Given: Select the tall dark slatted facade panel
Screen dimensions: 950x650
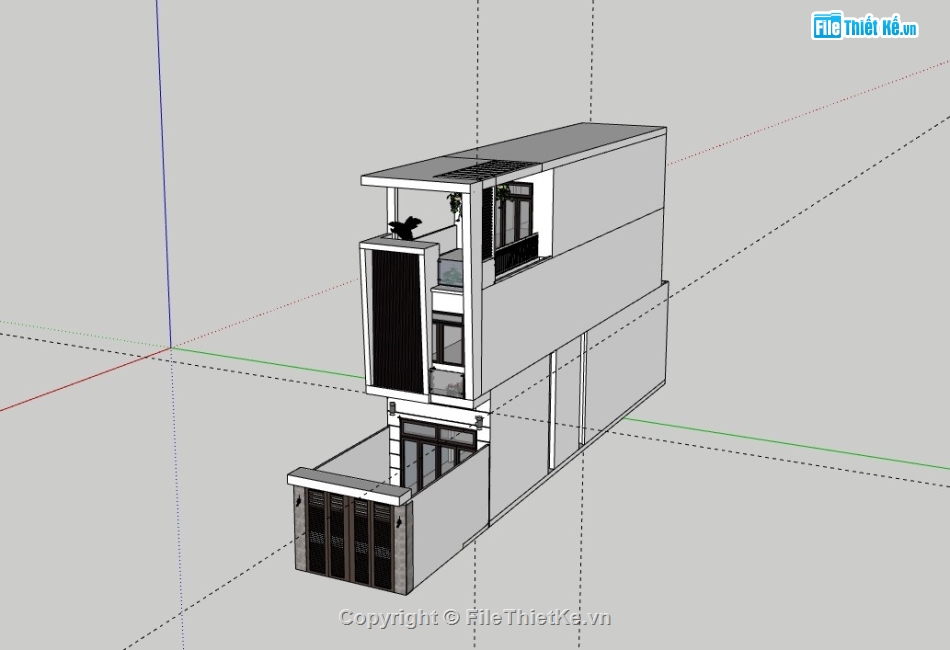Looking at the screenshot, I should click(397, 321).
